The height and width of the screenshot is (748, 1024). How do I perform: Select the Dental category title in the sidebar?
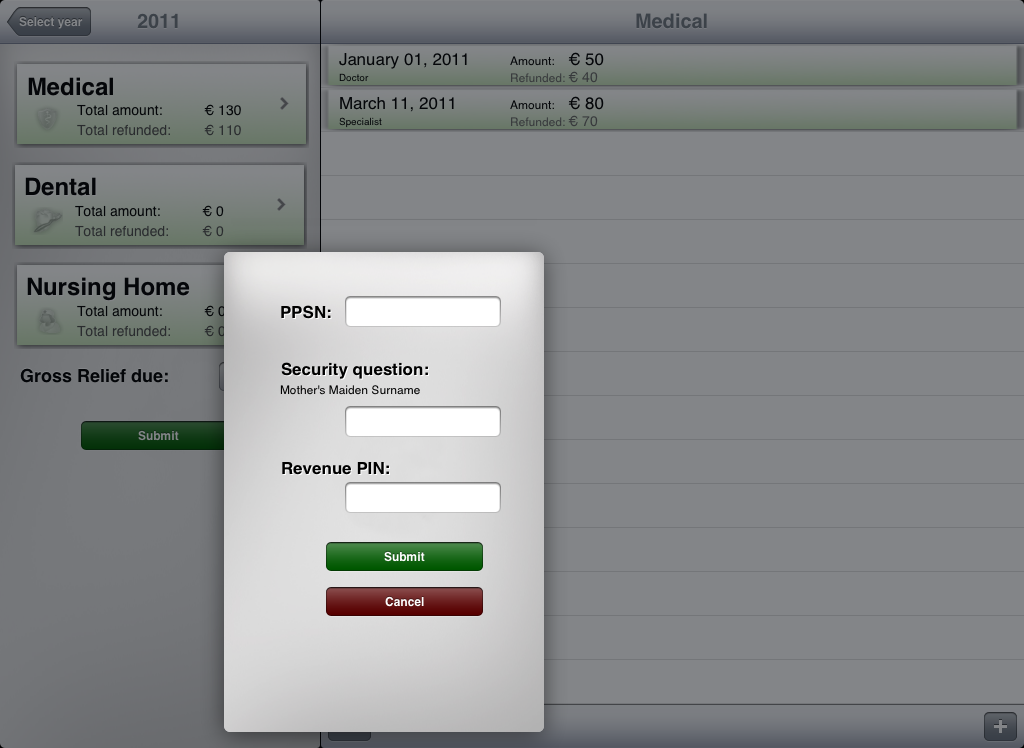tap(61, 187)
